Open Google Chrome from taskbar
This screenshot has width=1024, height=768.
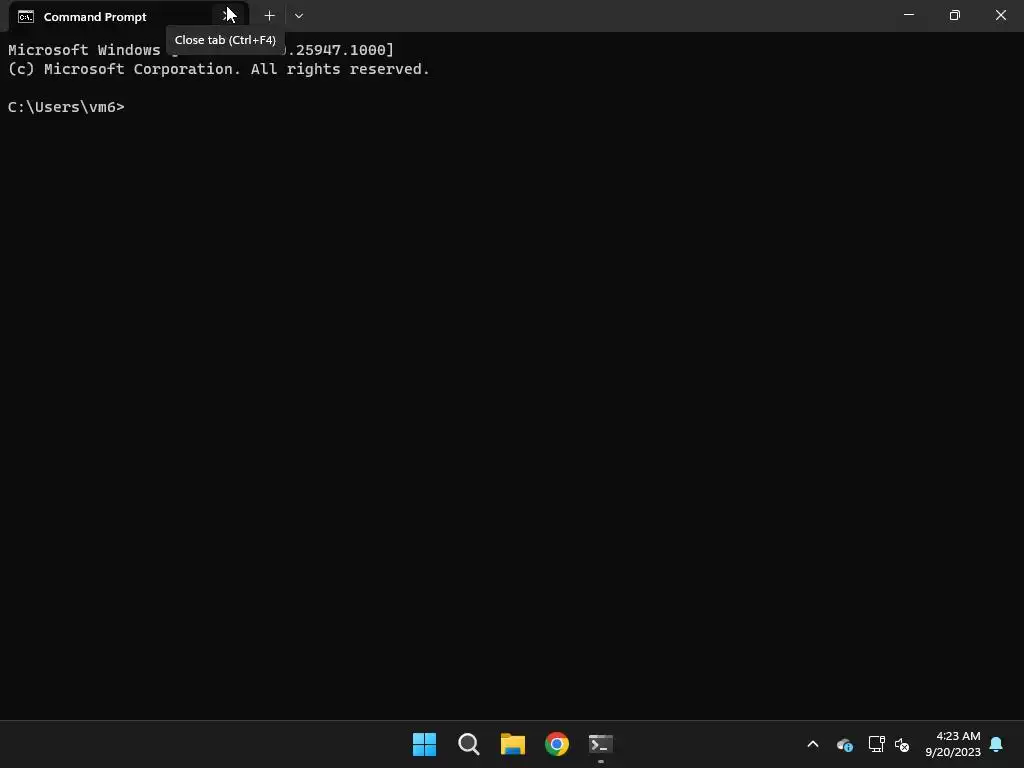click(557, 744)
